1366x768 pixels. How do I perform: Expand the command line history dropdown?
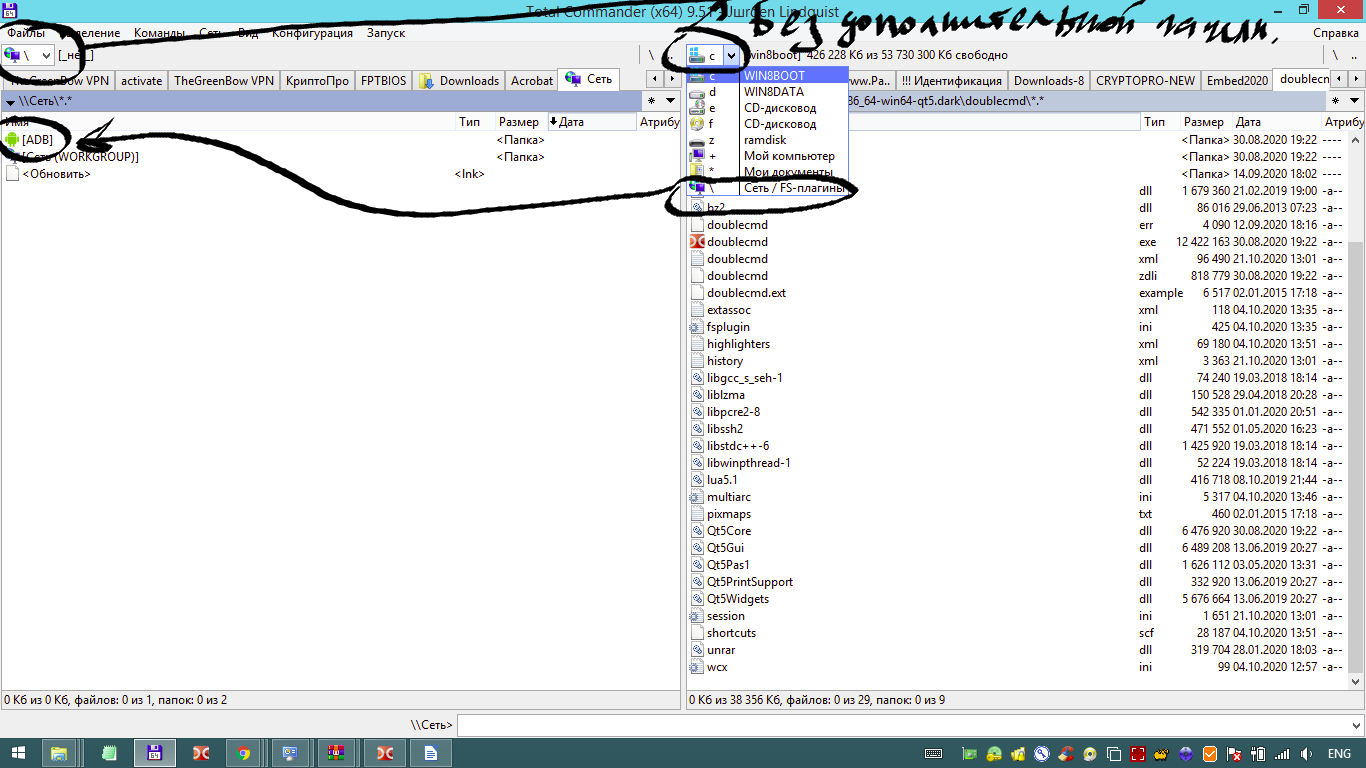(x=1355, y=725)
